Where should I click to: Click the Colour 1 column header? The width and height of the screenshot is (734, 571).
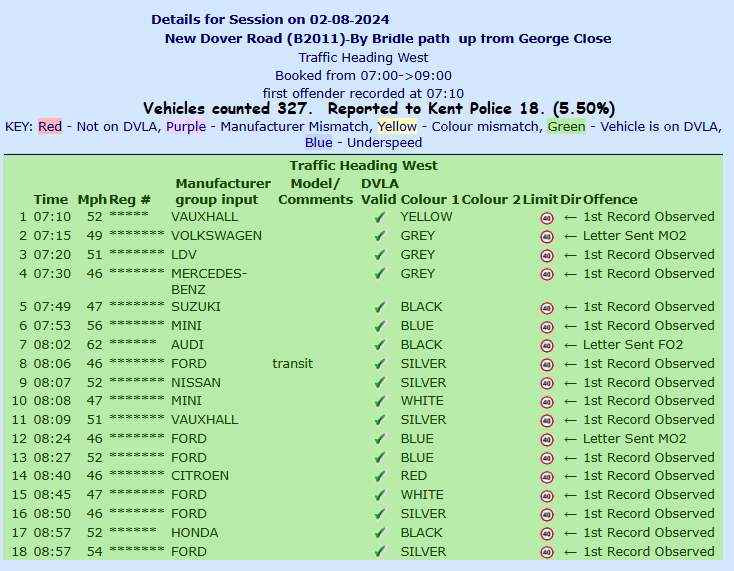[430, 200]
